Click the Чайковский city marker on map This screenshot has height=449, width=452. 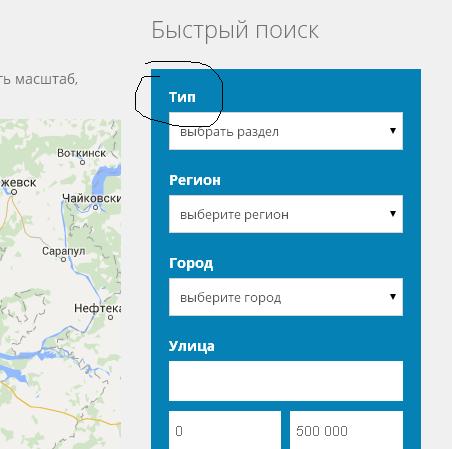point(96,207)
